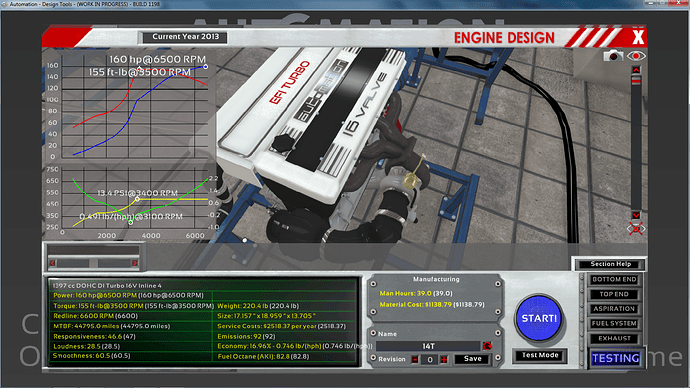Screen dimensions: 690x388
Task: Open Section Help
Action: click(610, 264)
